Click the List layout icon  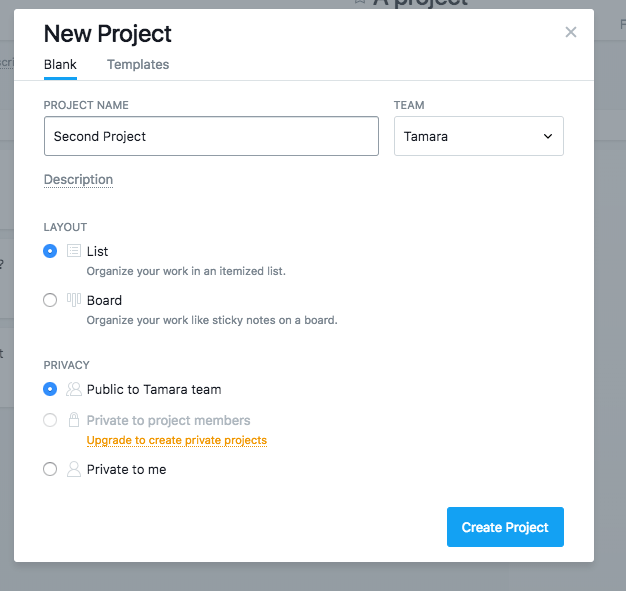[74, 251]
